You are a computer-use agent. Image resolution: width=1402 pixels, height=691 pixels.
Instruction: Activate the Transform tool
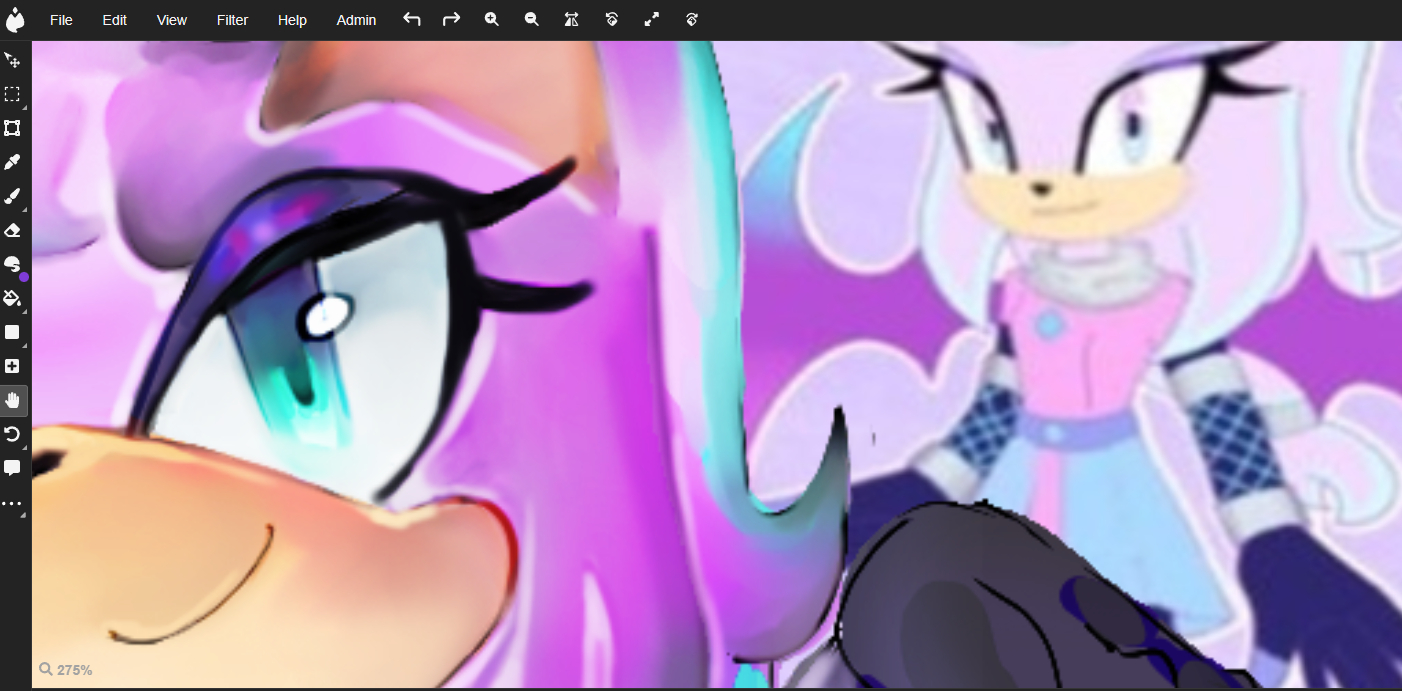[x=12, y=128]
